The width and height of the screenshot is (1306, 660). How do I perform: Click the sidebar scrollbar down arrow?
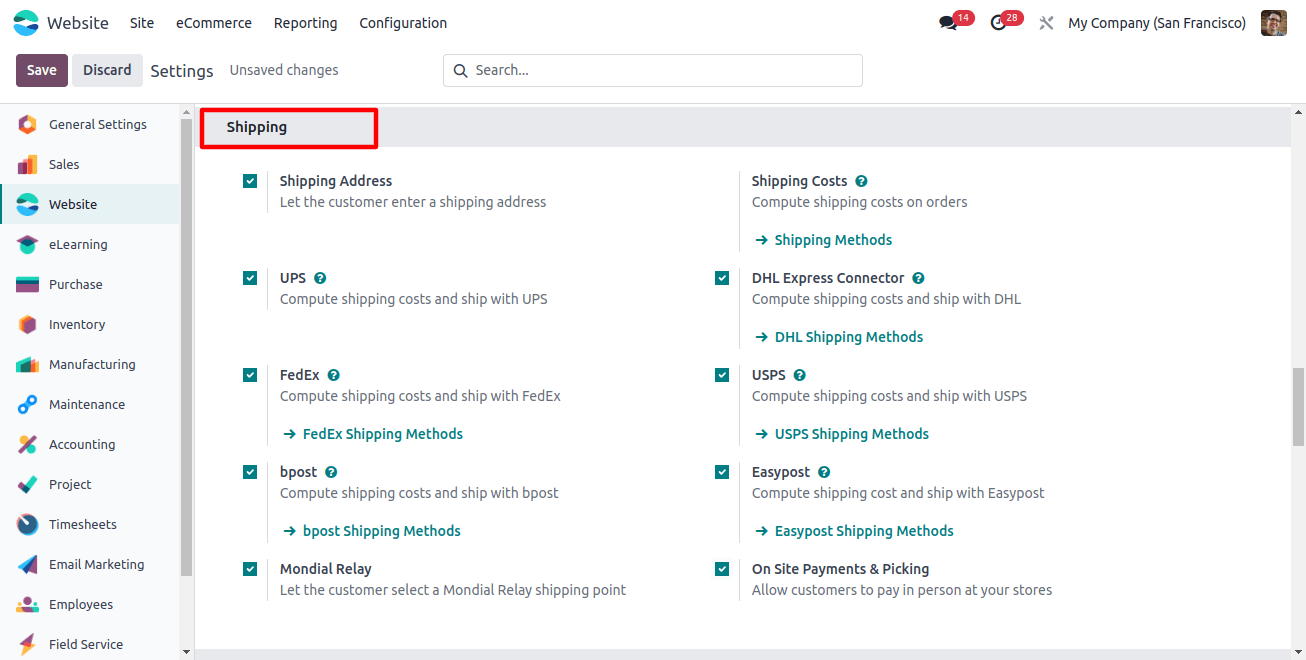[186, 652]
